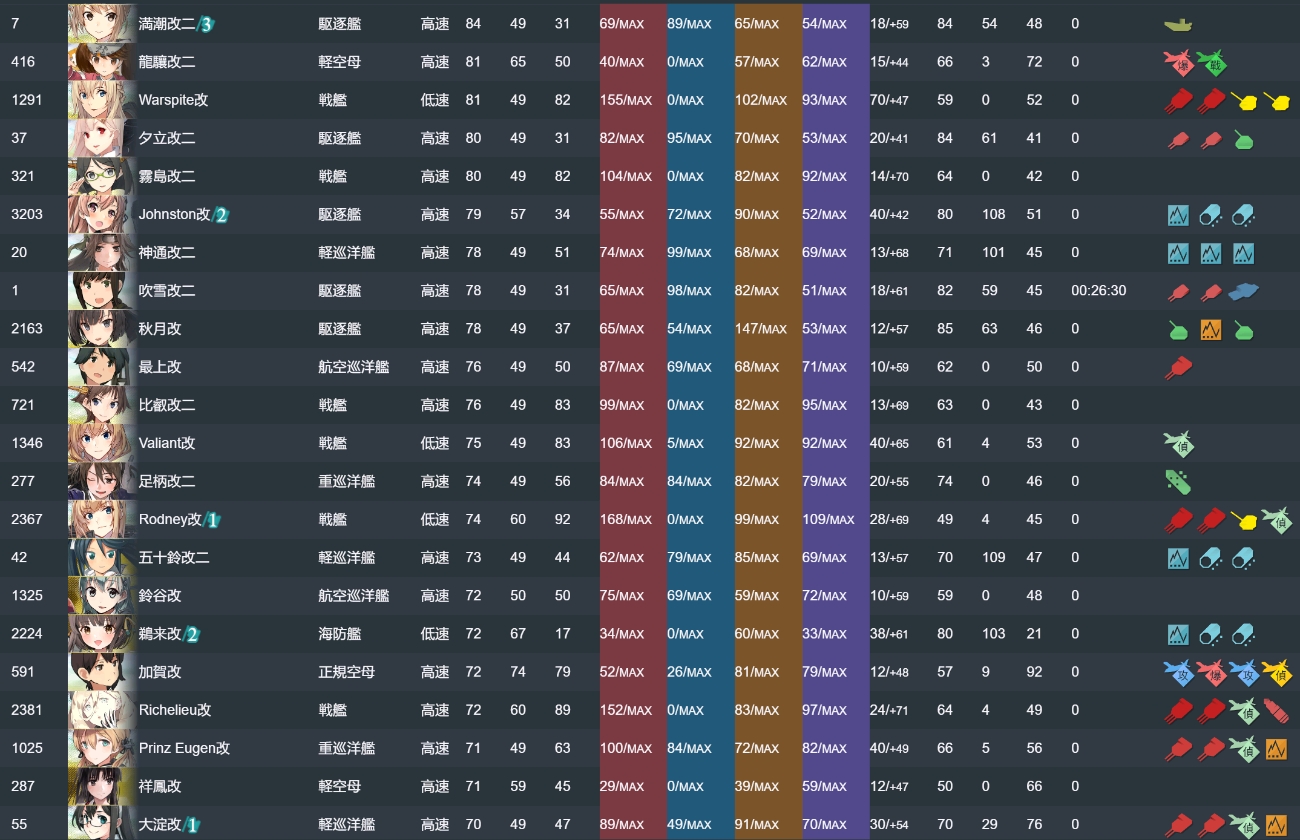Click ship ID 3203 in the first column
The image size is (1300, 840).
(27, 214)
